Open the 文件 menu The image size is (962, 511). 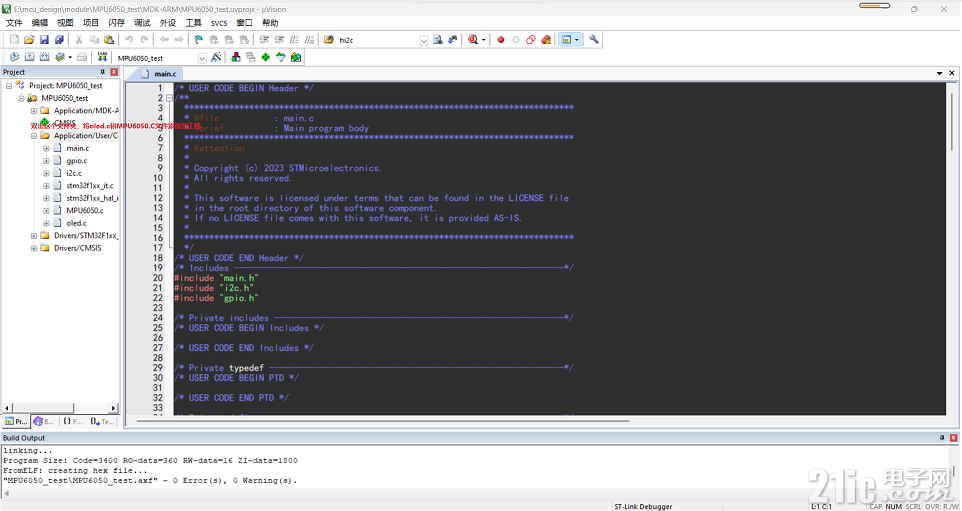[14, 23]
